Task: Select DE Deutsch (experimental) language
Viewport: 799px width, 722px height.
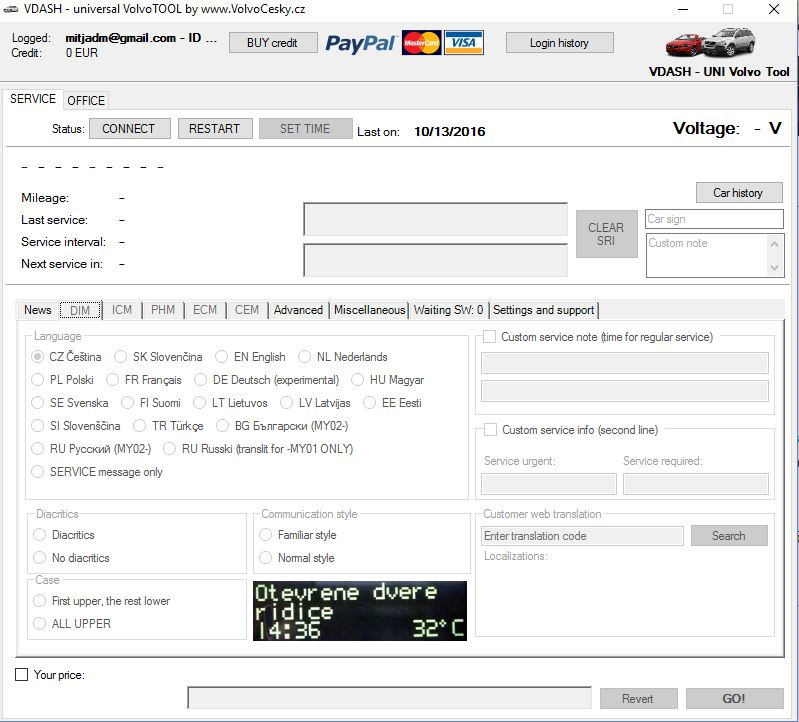Action: pyautogui.click(x=267, y=380)
